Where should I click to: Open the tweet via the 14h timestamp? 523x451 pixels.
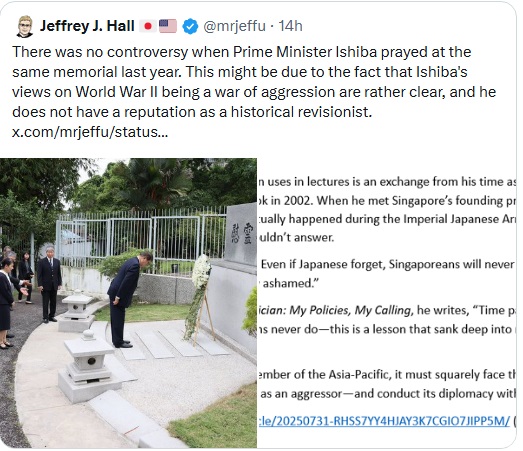[290, 26]
